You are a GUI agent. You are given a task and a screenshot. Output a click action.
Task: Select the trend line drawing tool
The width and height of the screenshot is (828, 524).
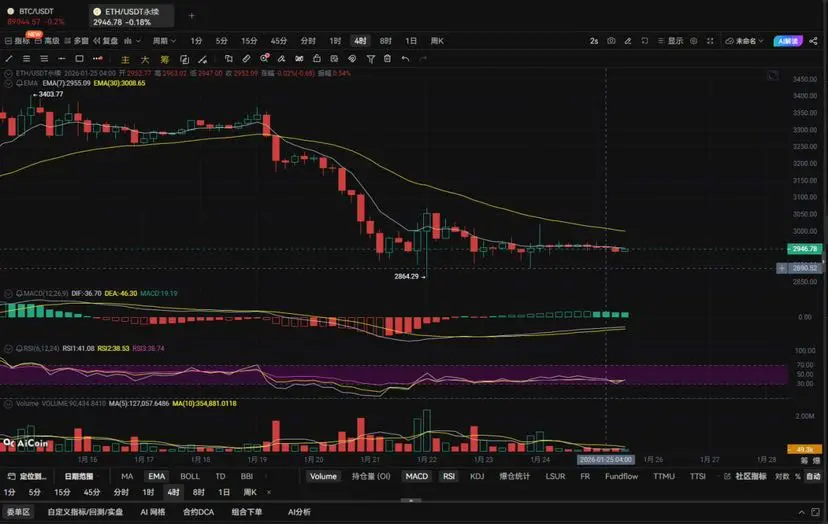pos(9,59)
